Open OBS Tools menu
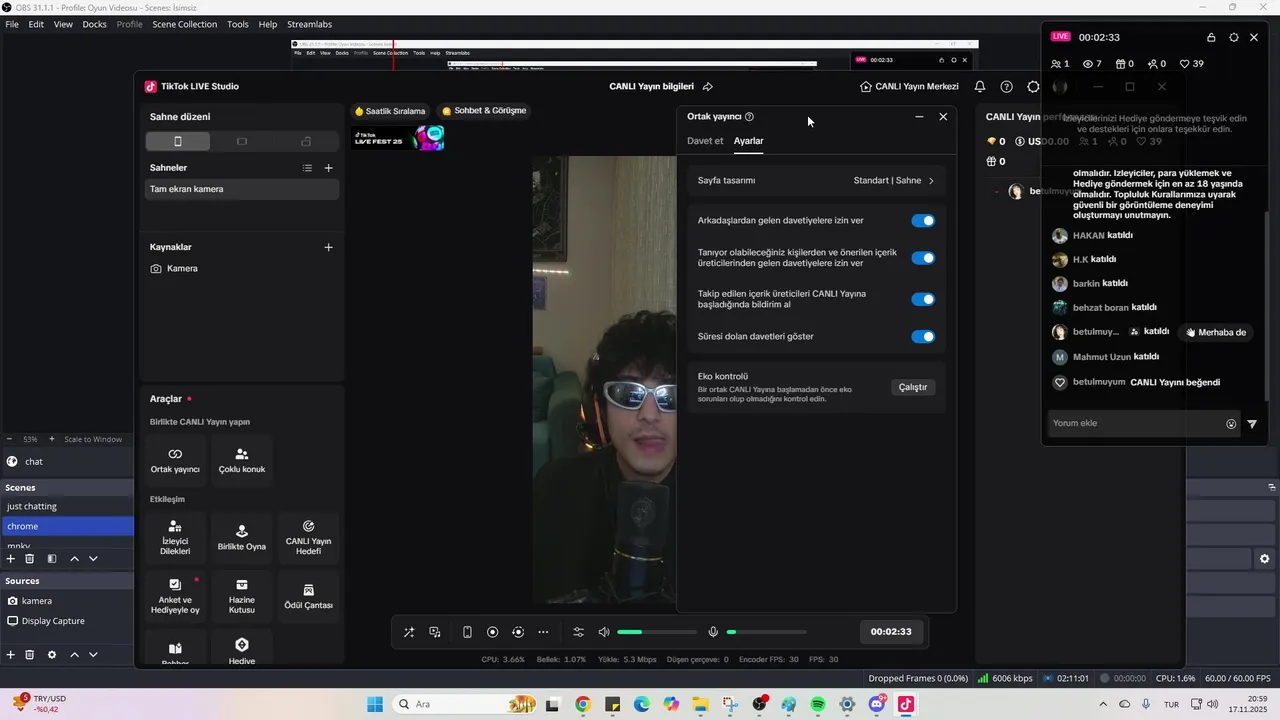 pos(238,24)
